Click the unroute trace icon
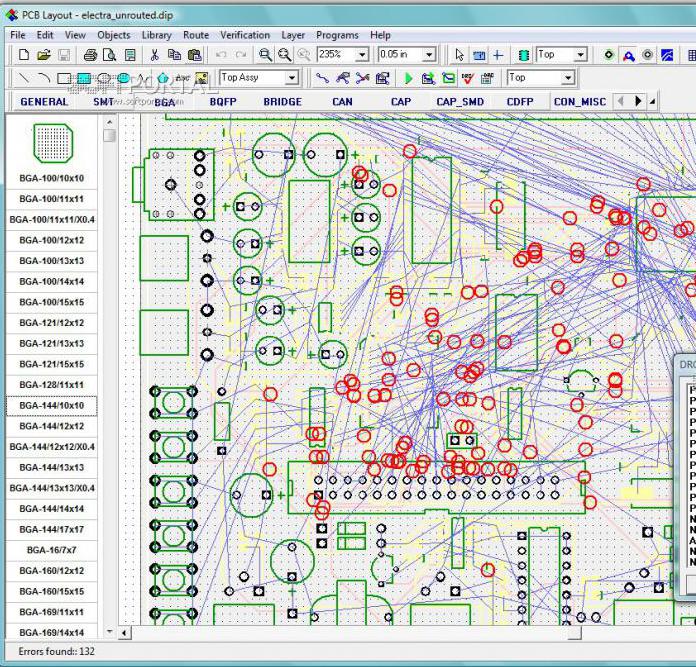Screen dimensions: 696x667 (362, 79)
